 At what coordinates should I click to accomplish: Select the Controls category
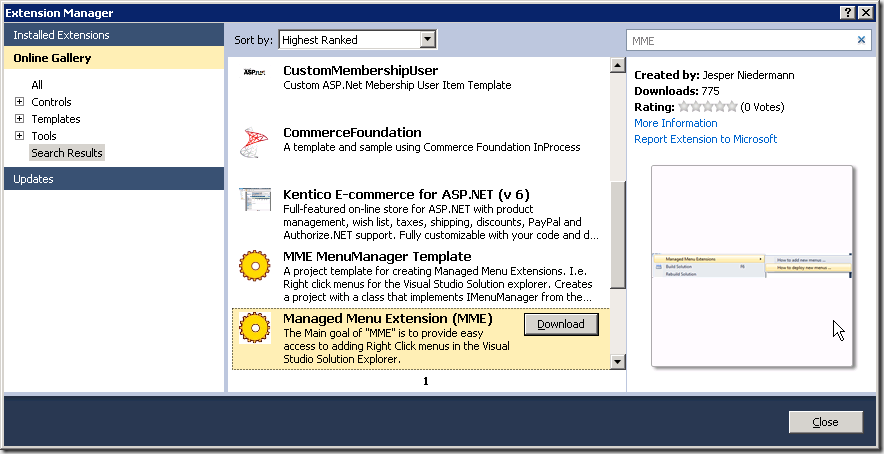click(51, 102)
